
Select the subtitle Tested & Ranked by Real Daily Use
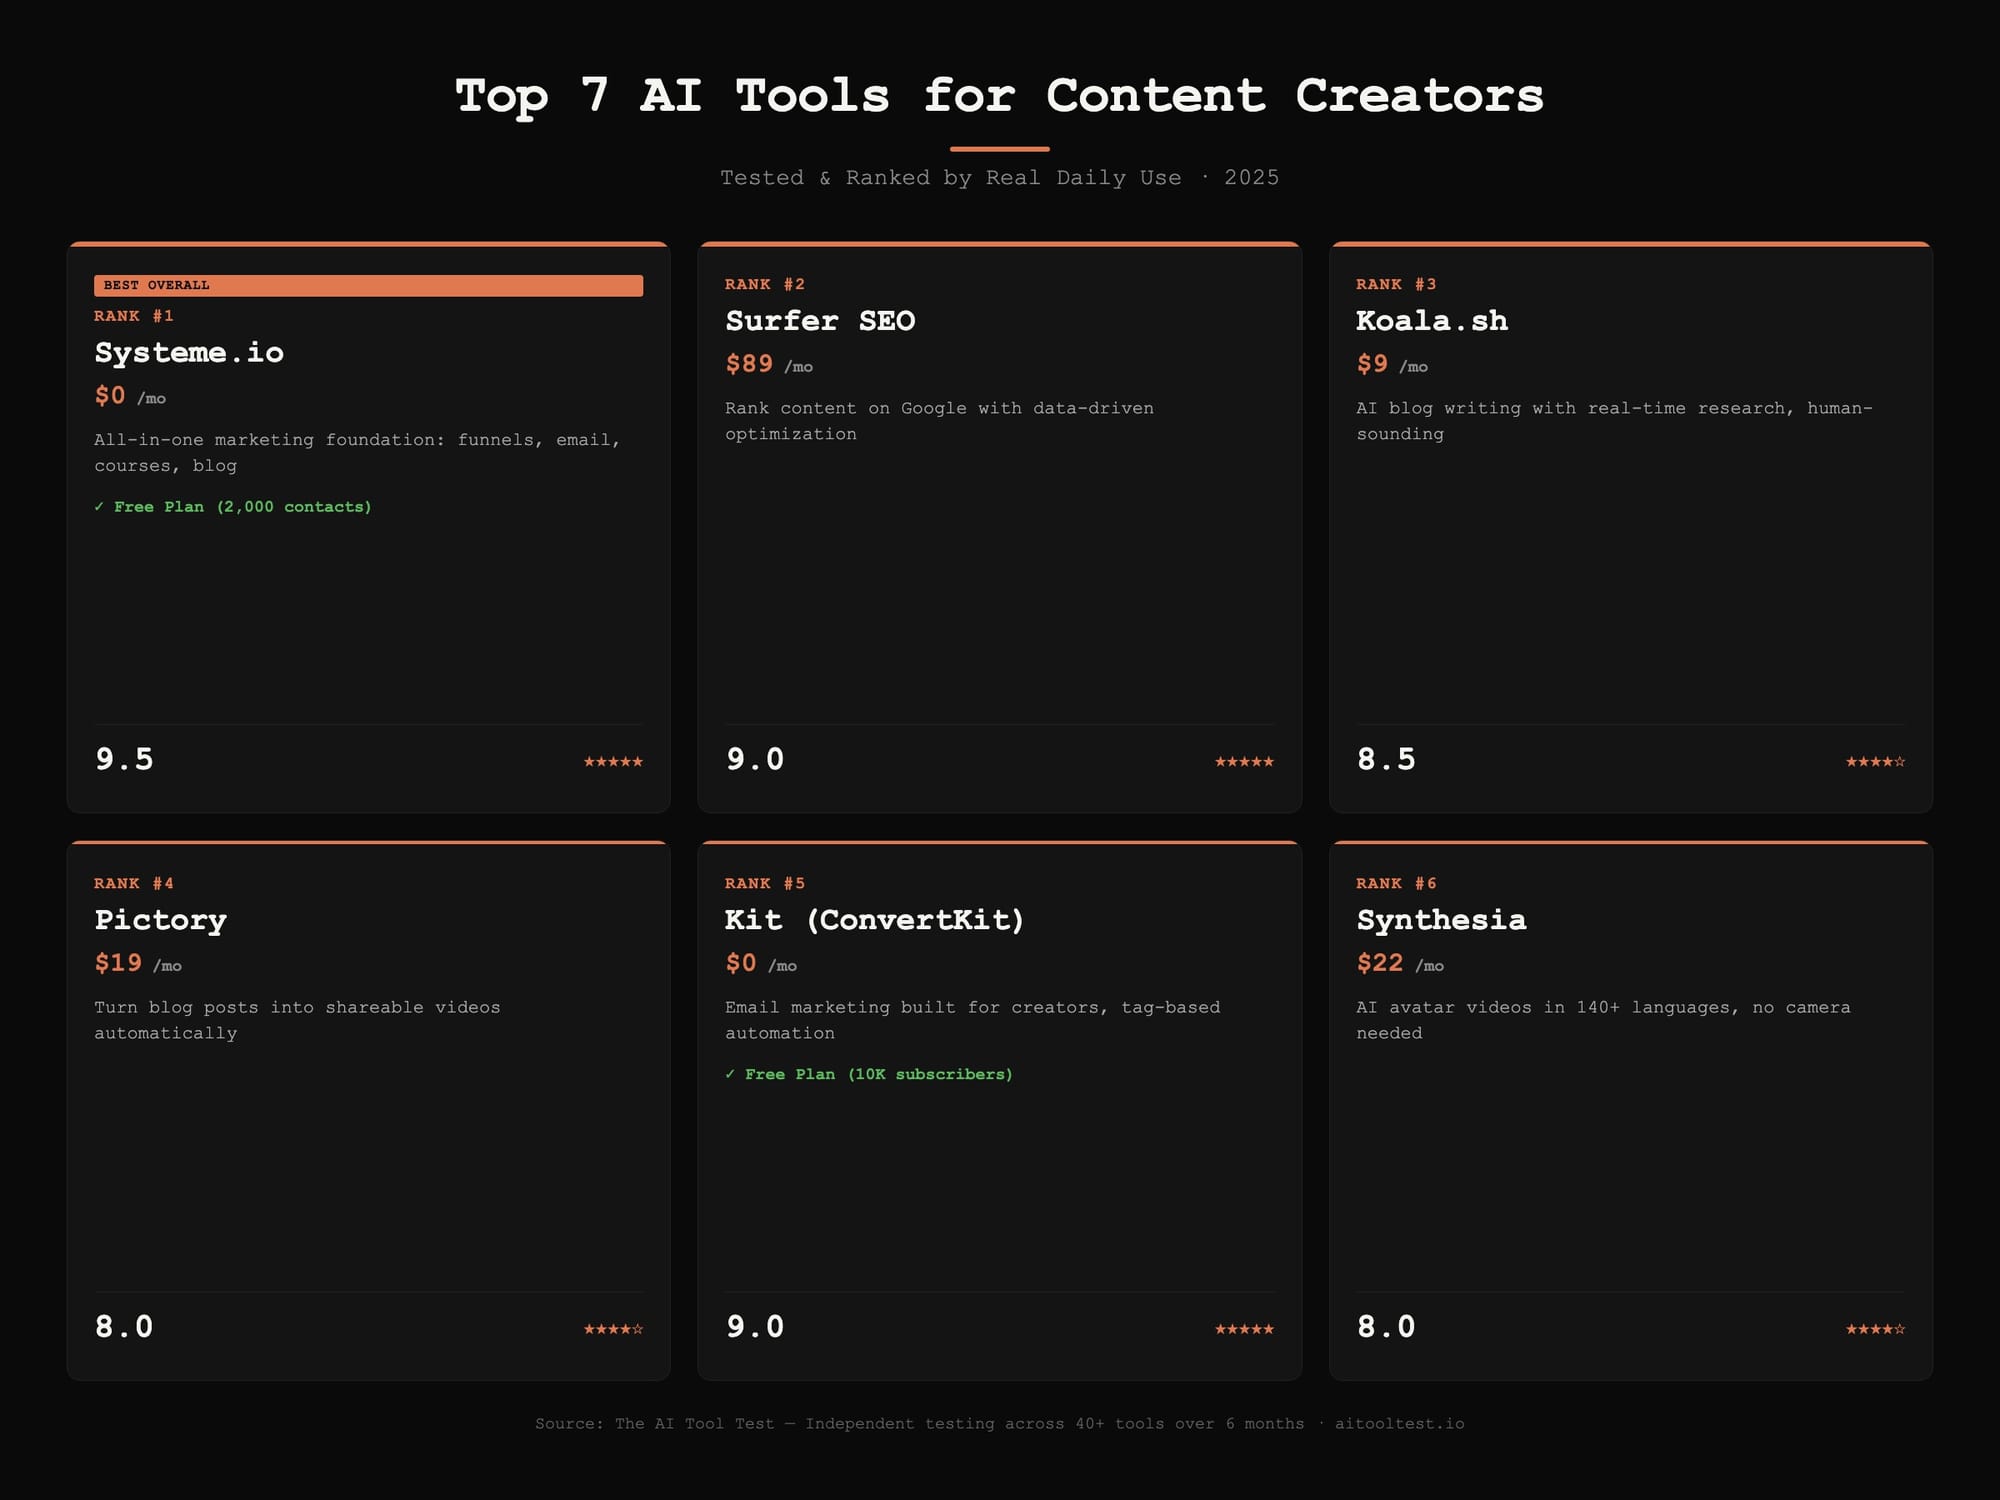(1000, 177)
